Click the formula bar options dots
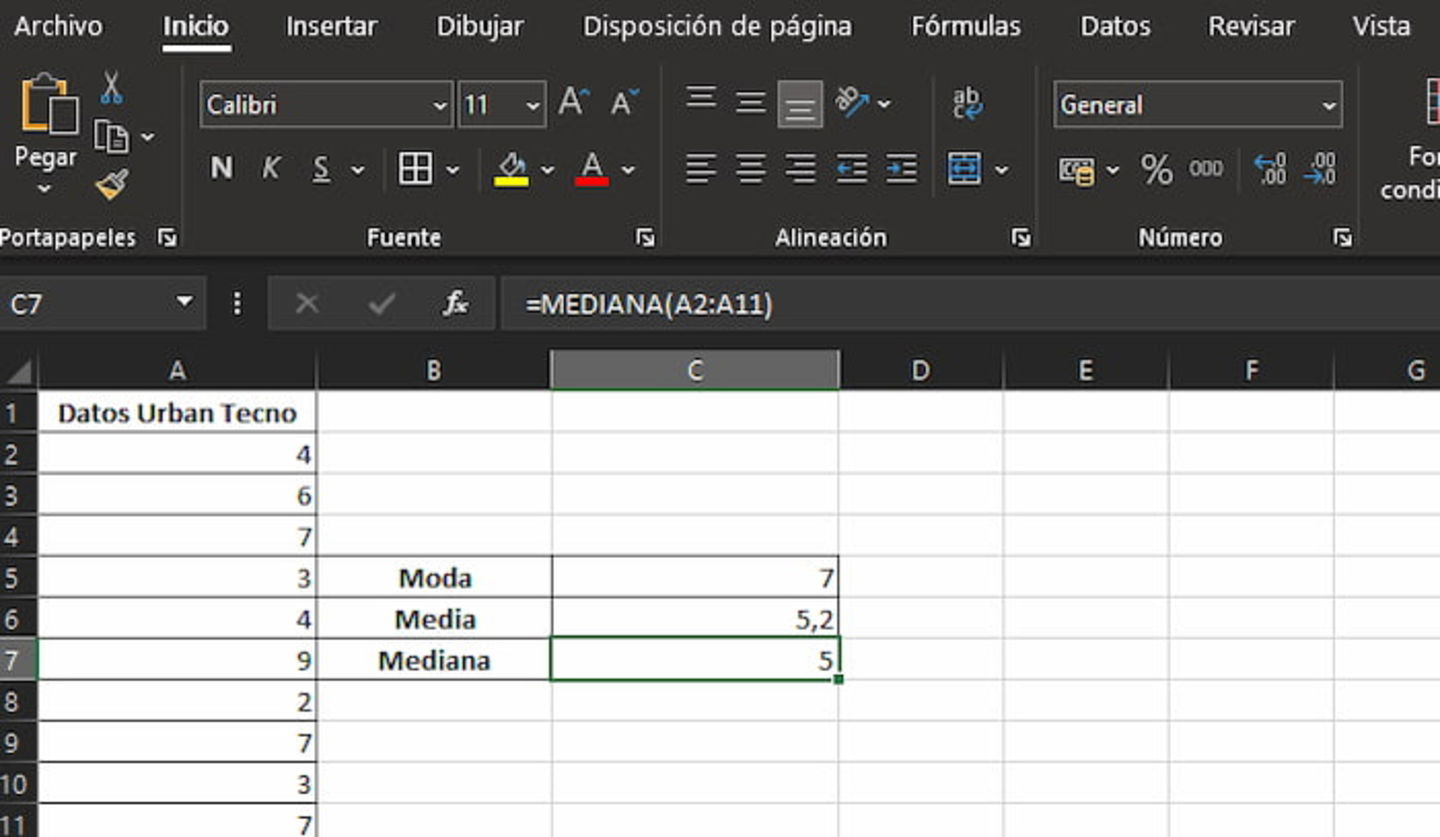 pyautogui.click(x=237, y=303)
